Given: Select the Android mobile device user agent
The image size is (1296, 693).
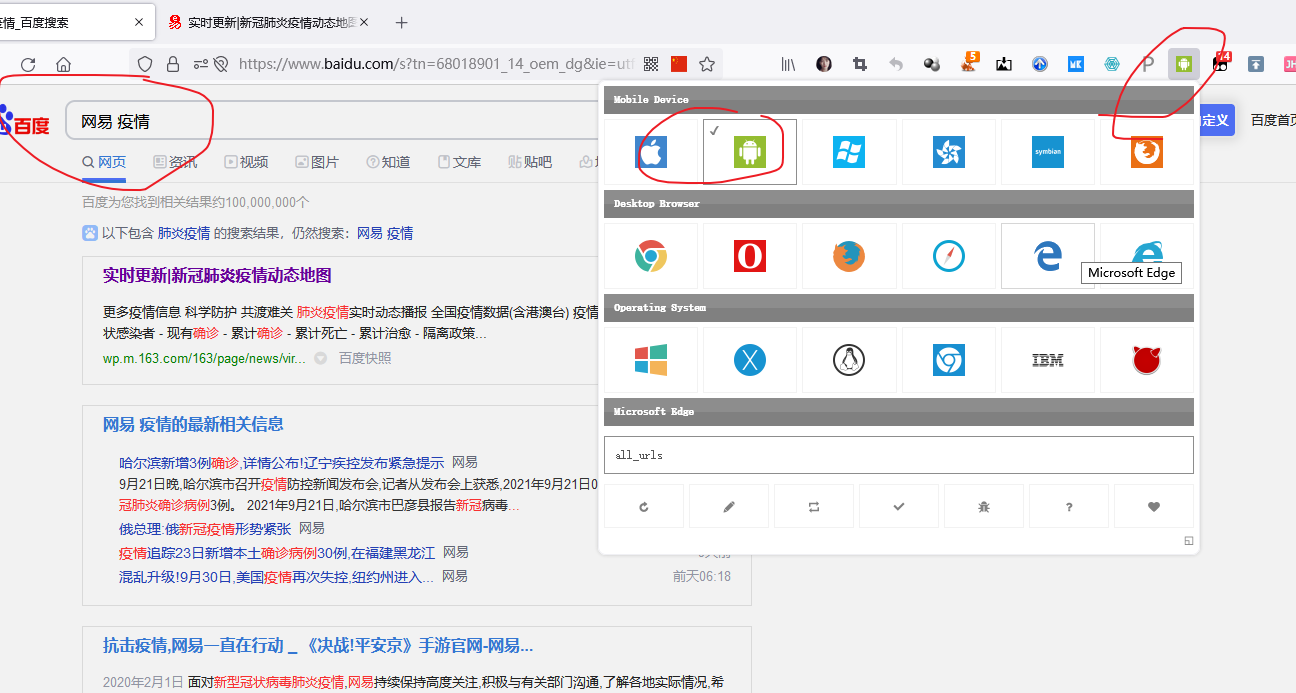Looking at the screenshot, I should (750, 152).
